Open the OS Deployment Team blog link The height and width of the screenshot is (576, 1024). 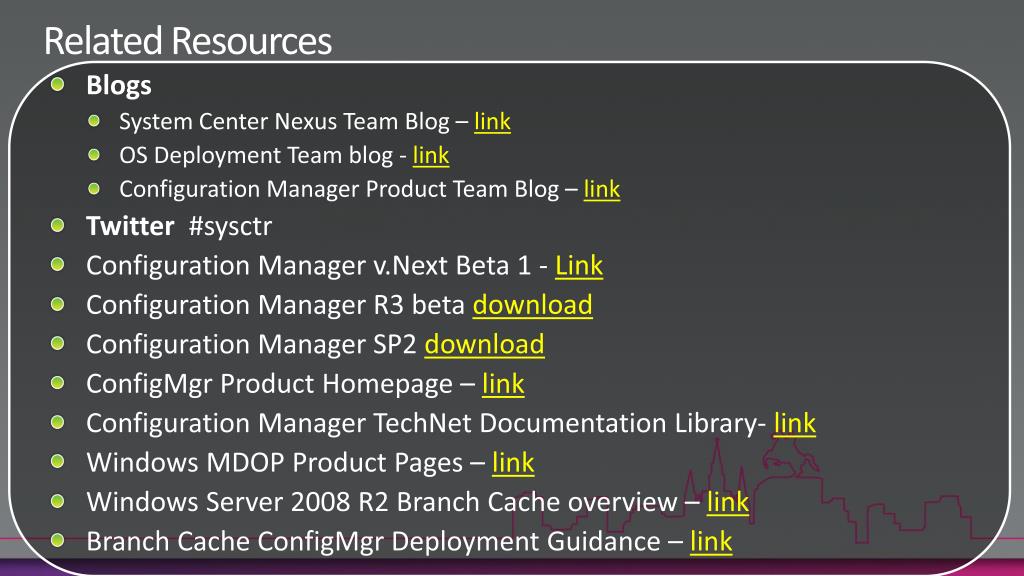[x=431, y=155]
